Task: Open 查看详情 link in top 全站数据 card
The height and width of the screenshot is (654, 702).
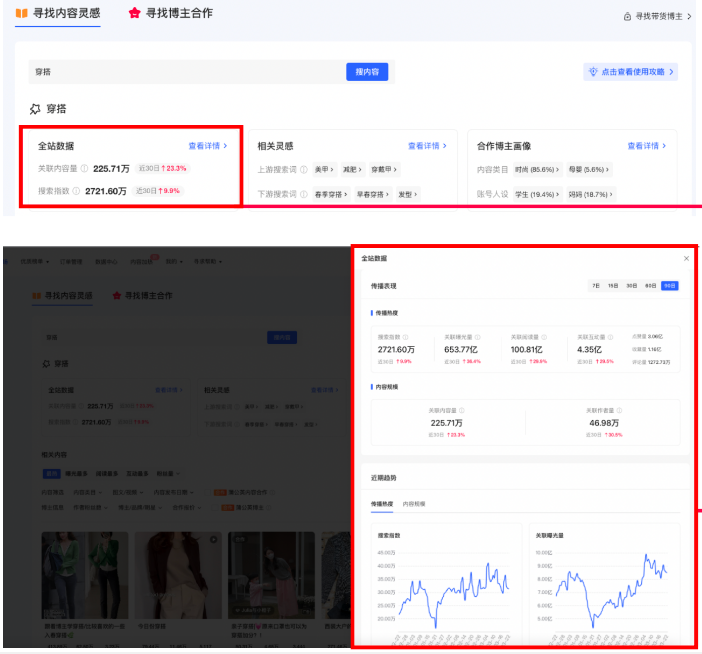Action: tap(208, 146)
